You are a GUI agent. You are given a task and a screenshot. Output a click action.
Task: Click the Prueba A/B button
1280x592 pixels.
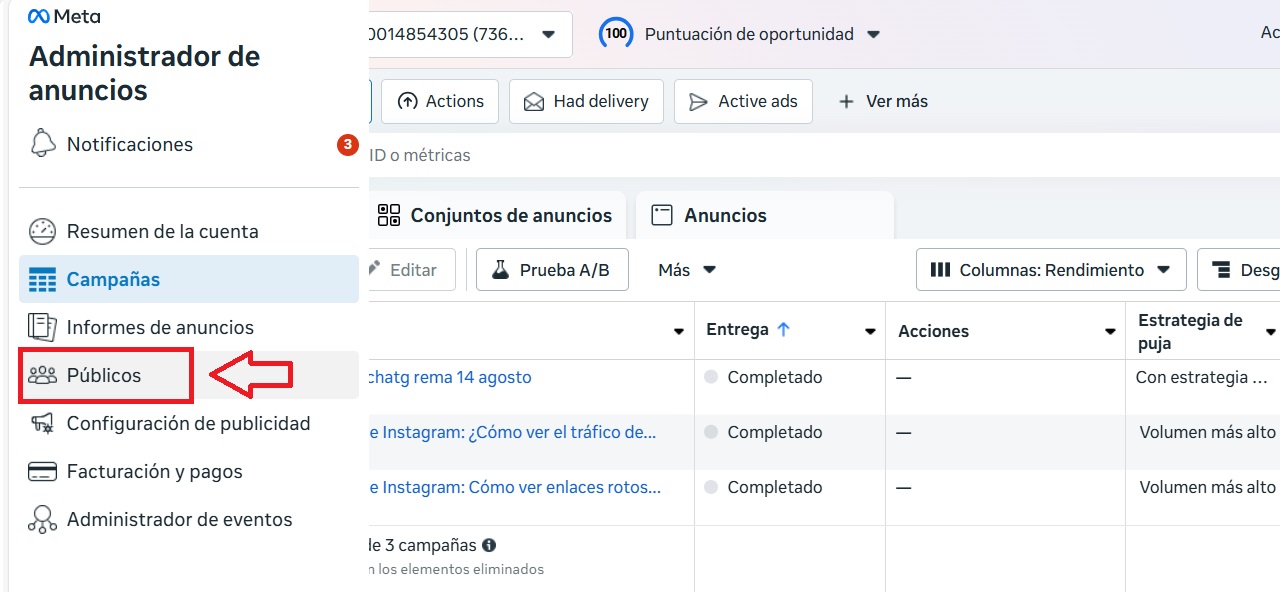coord(552,270)
